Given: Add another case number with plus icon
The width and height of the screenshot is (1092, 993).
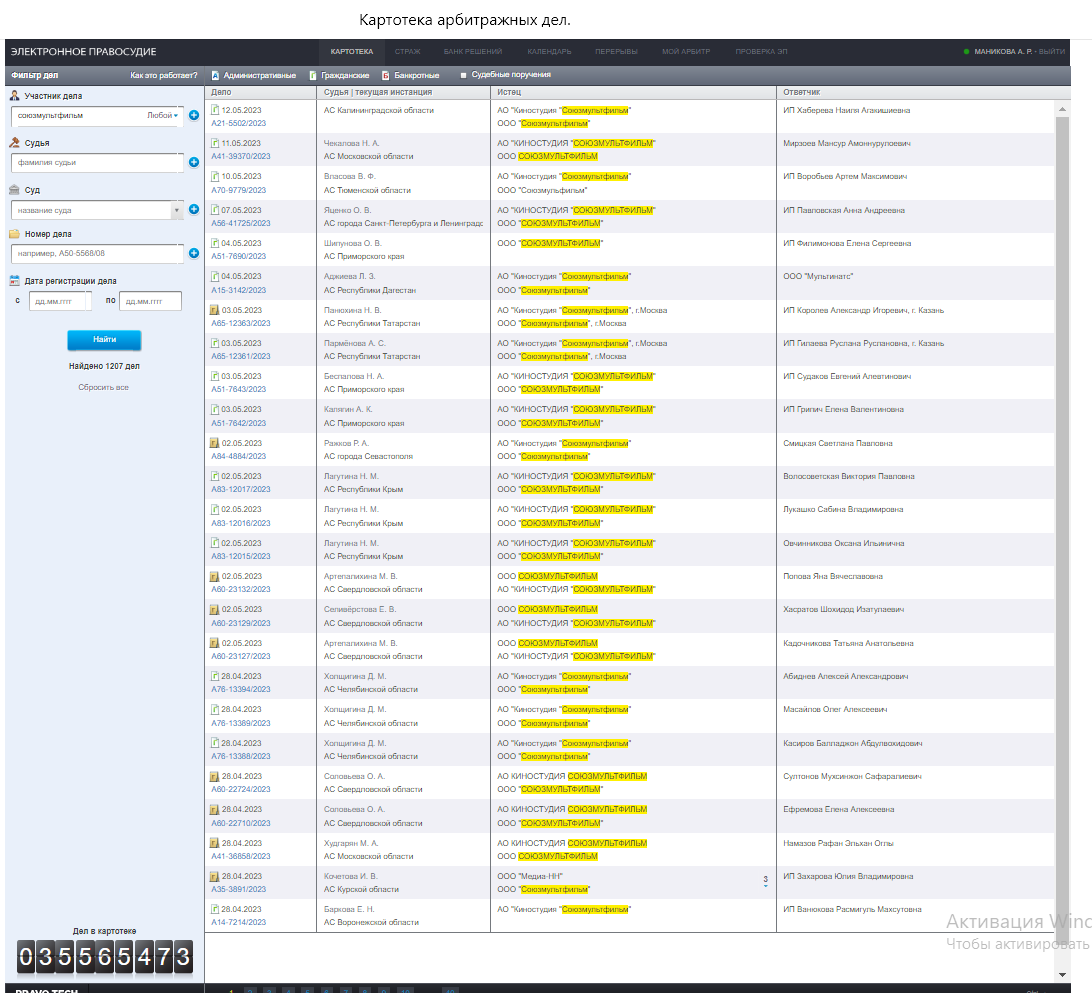Looking at the screenshot, I should point(194,253).
